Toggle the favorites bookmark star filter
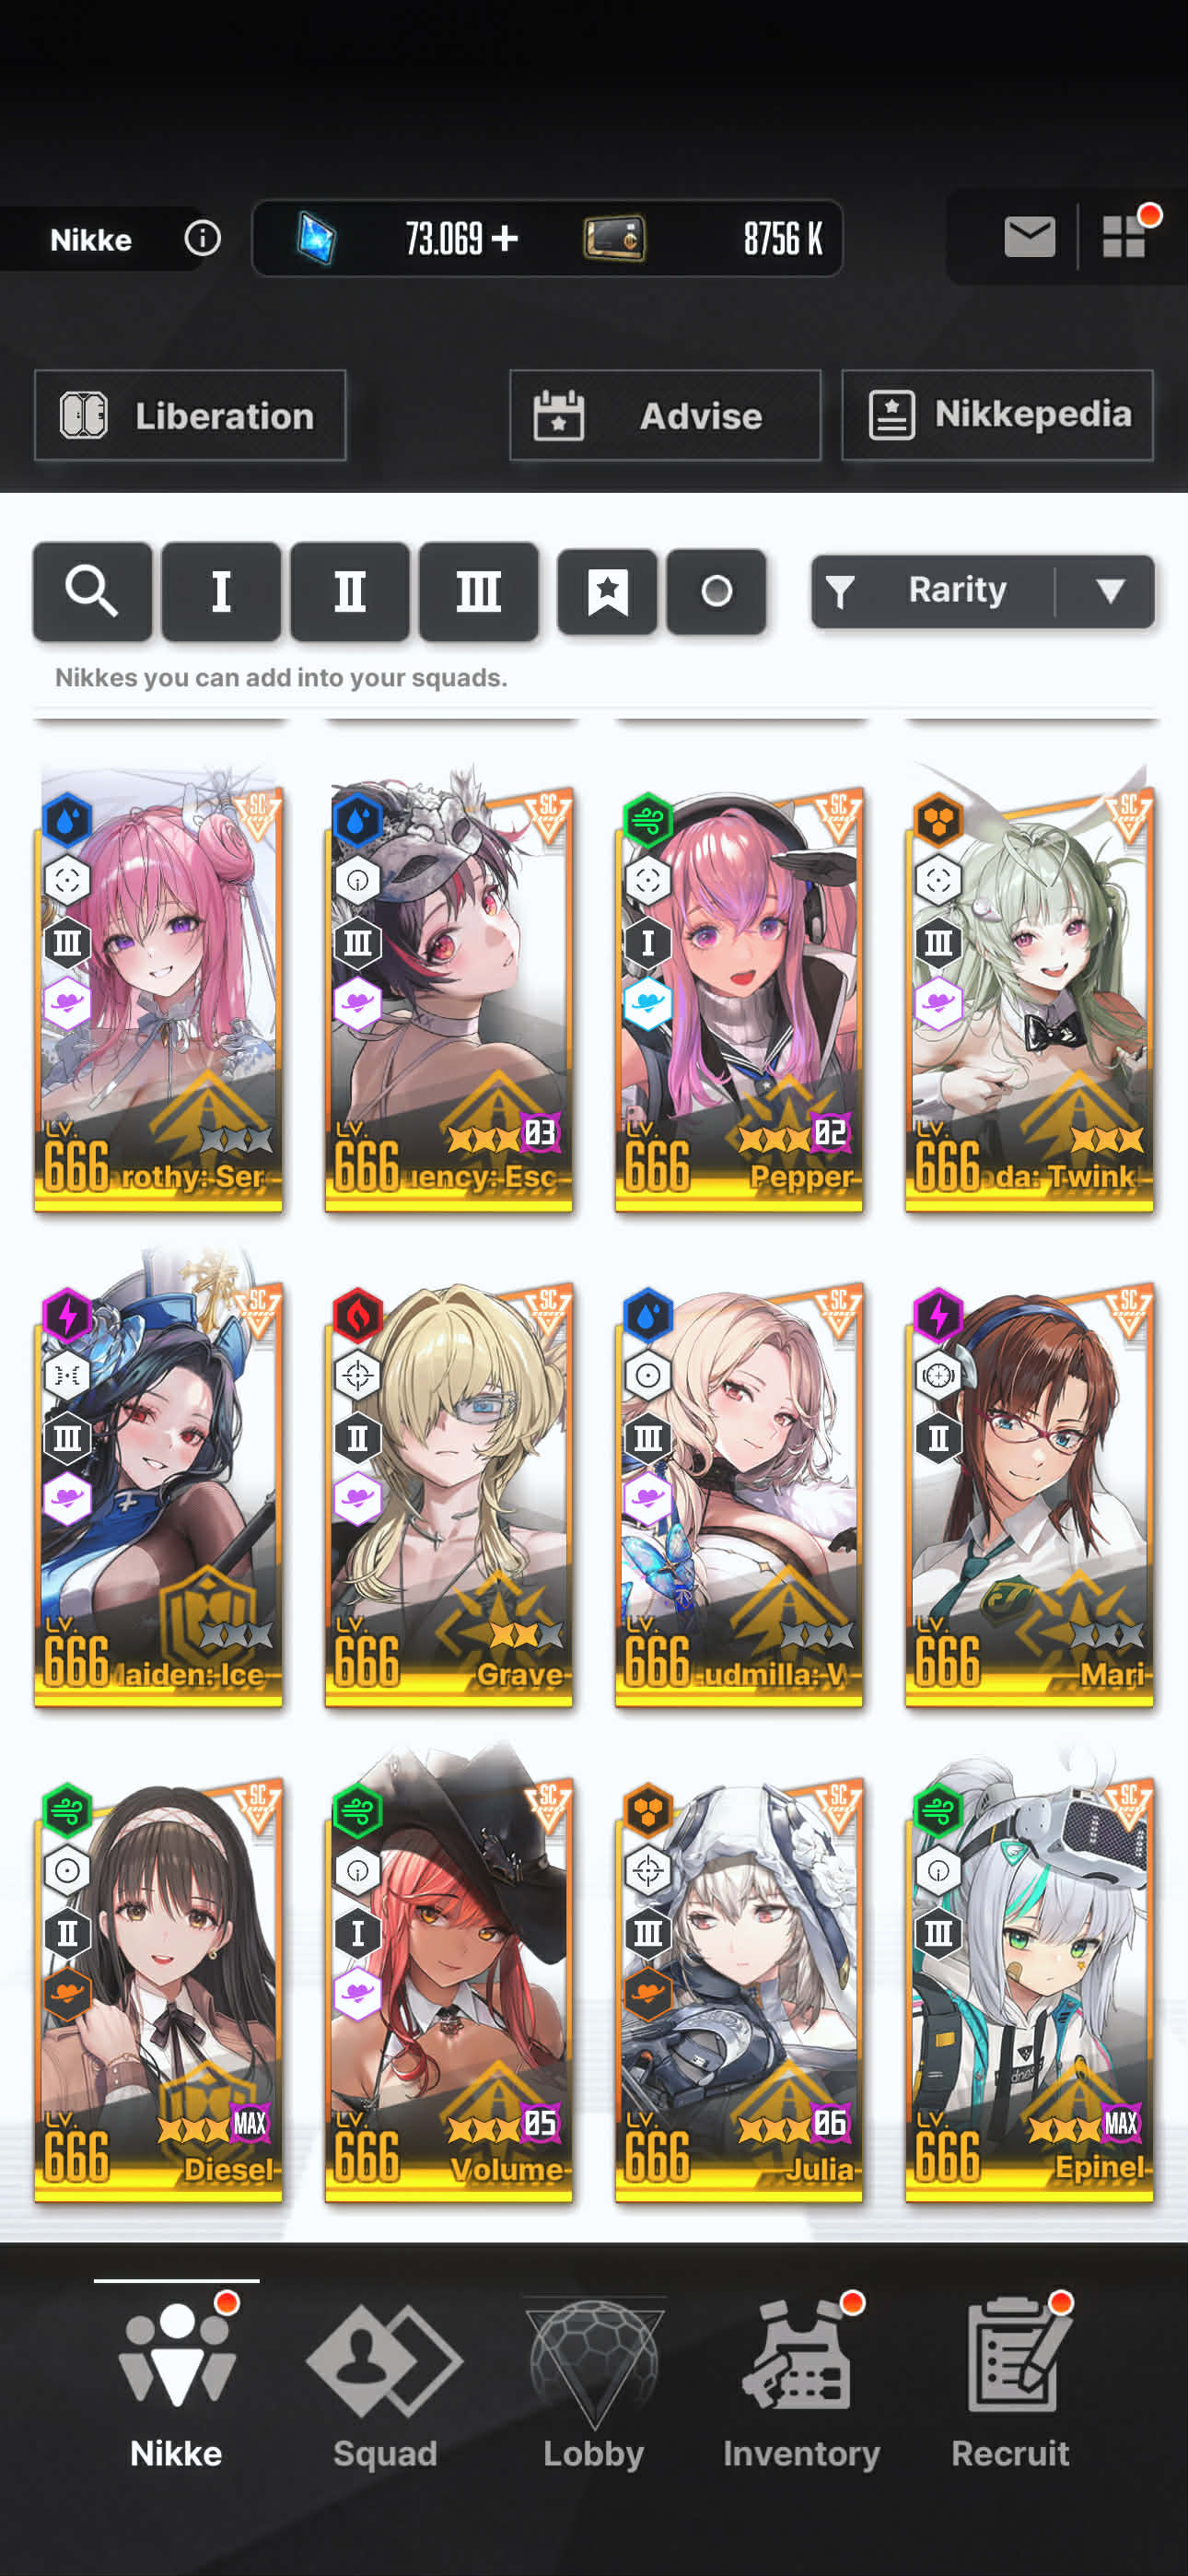This screenshot has height=2576, width=1188. pos(607,591)
